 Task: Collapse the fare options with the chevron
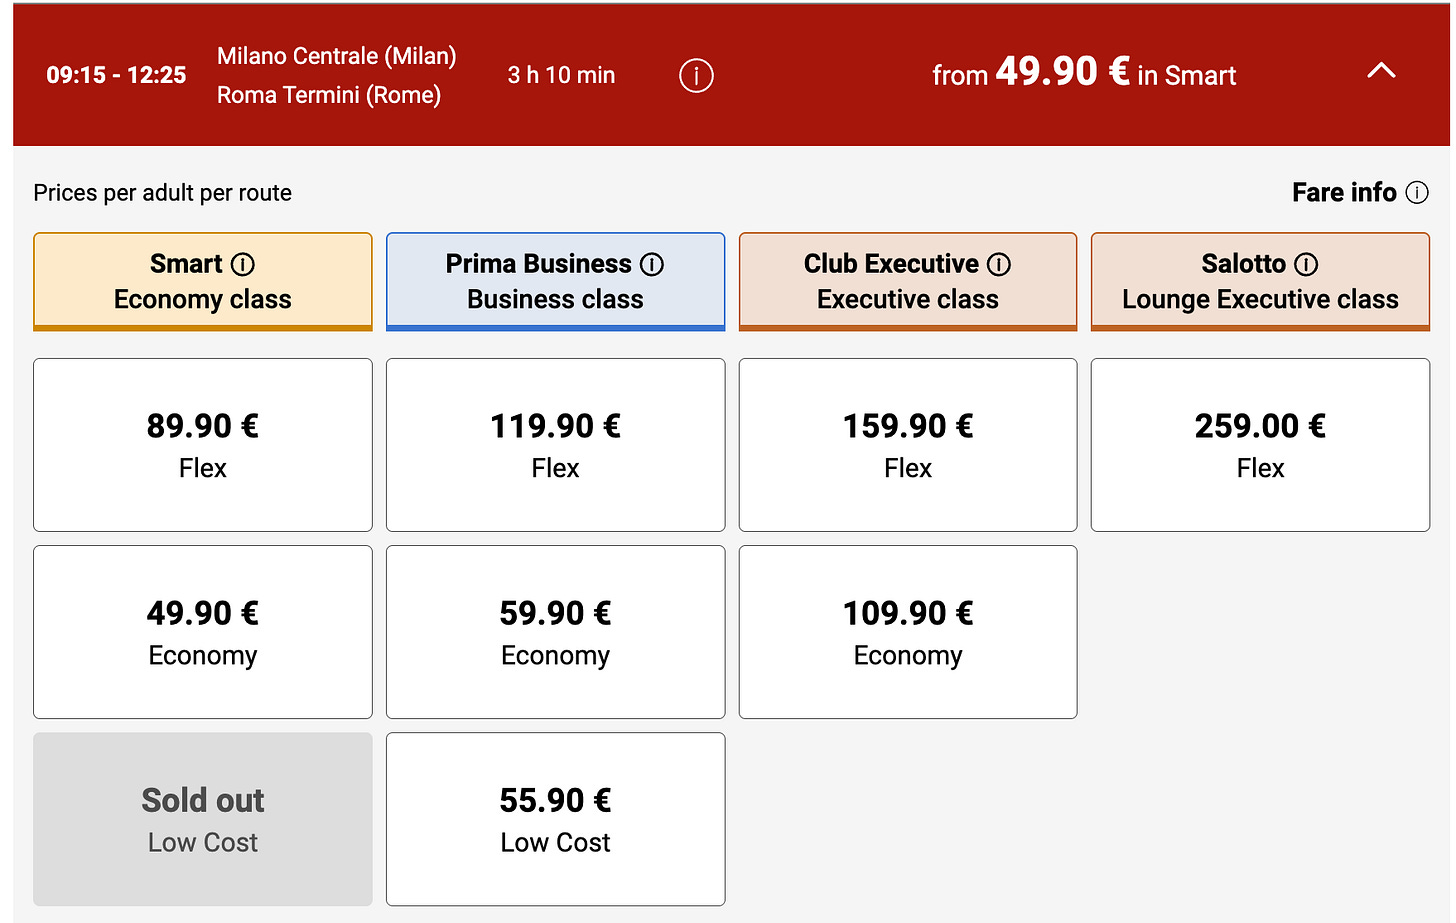[x=1382, y=71]
